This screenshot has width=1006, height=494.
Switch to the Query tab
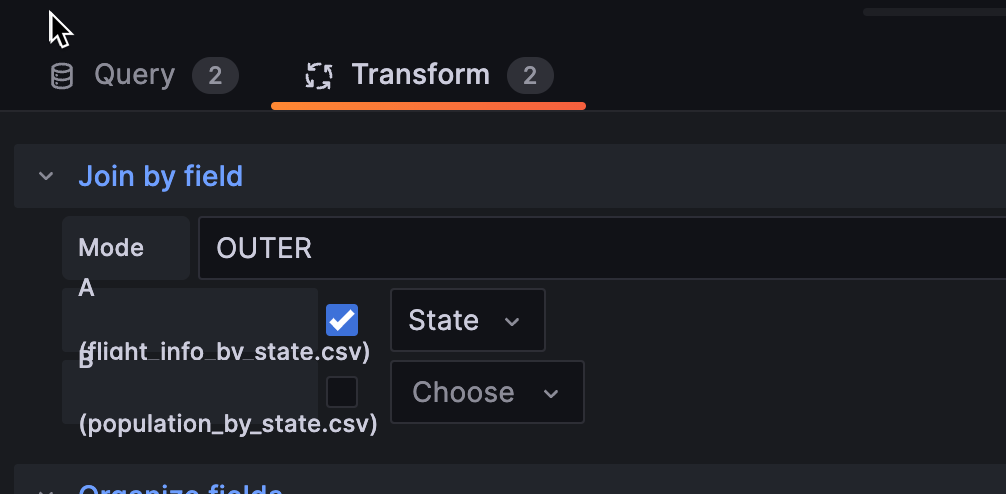(144, 76)
